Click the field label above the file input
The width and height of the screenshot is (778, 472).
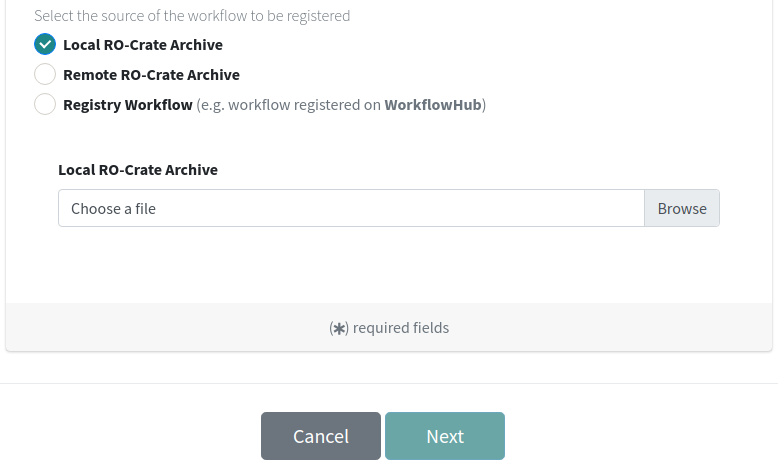point(138,170)
